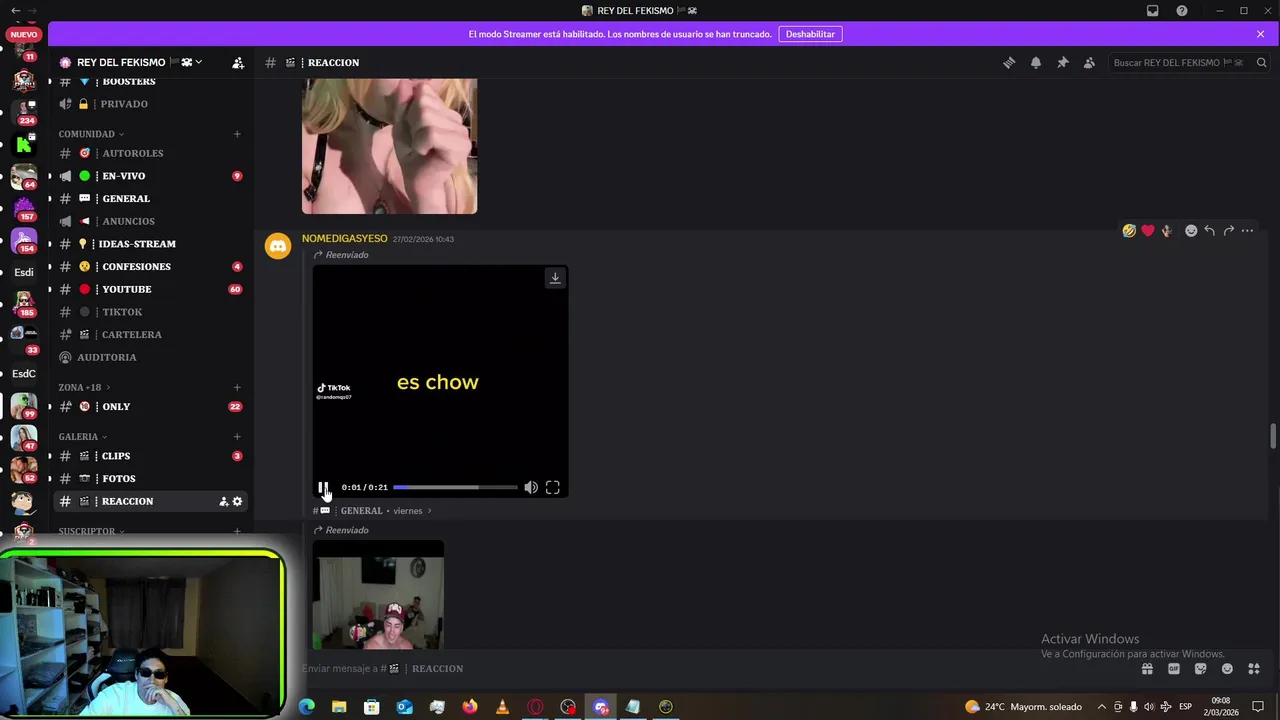The image size is (1280, 720).
Task: Click the NOMEDIGASYESO username
Action: click(344, 239)
